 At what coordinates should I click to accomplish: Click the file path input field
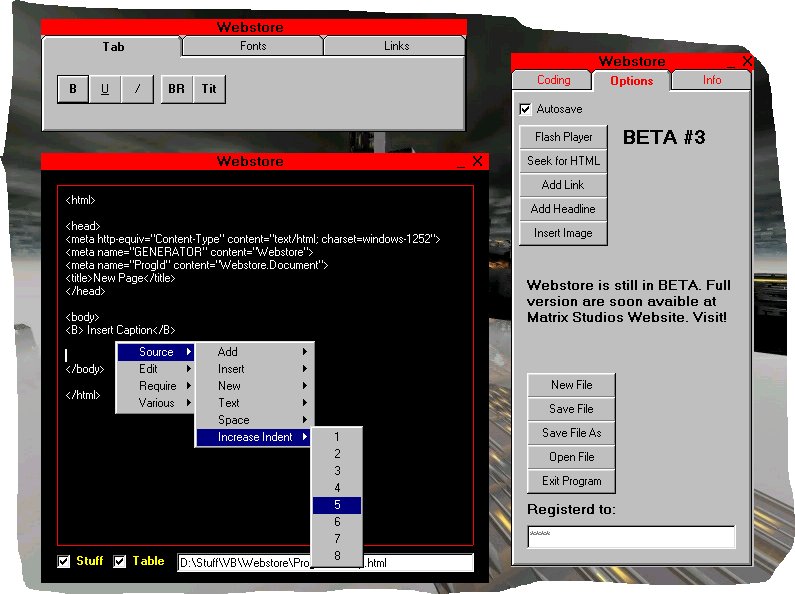pos(325,563)
